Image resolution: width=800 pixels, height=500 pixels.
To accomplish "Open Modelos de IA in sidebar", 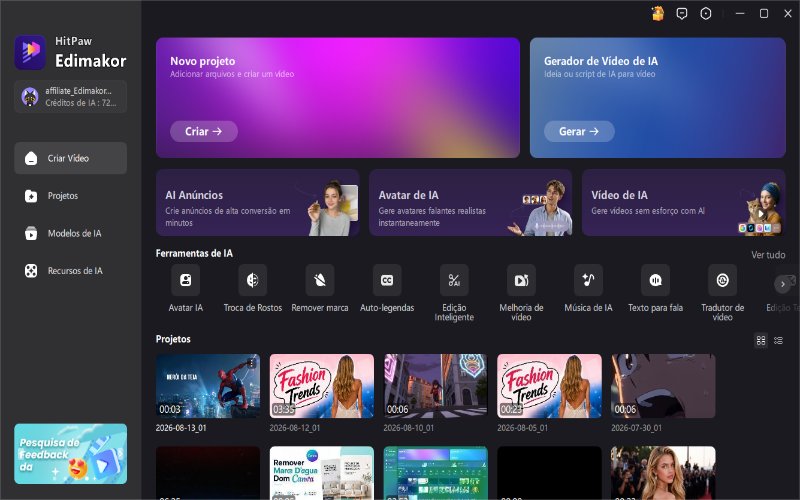I will (70, 233).
